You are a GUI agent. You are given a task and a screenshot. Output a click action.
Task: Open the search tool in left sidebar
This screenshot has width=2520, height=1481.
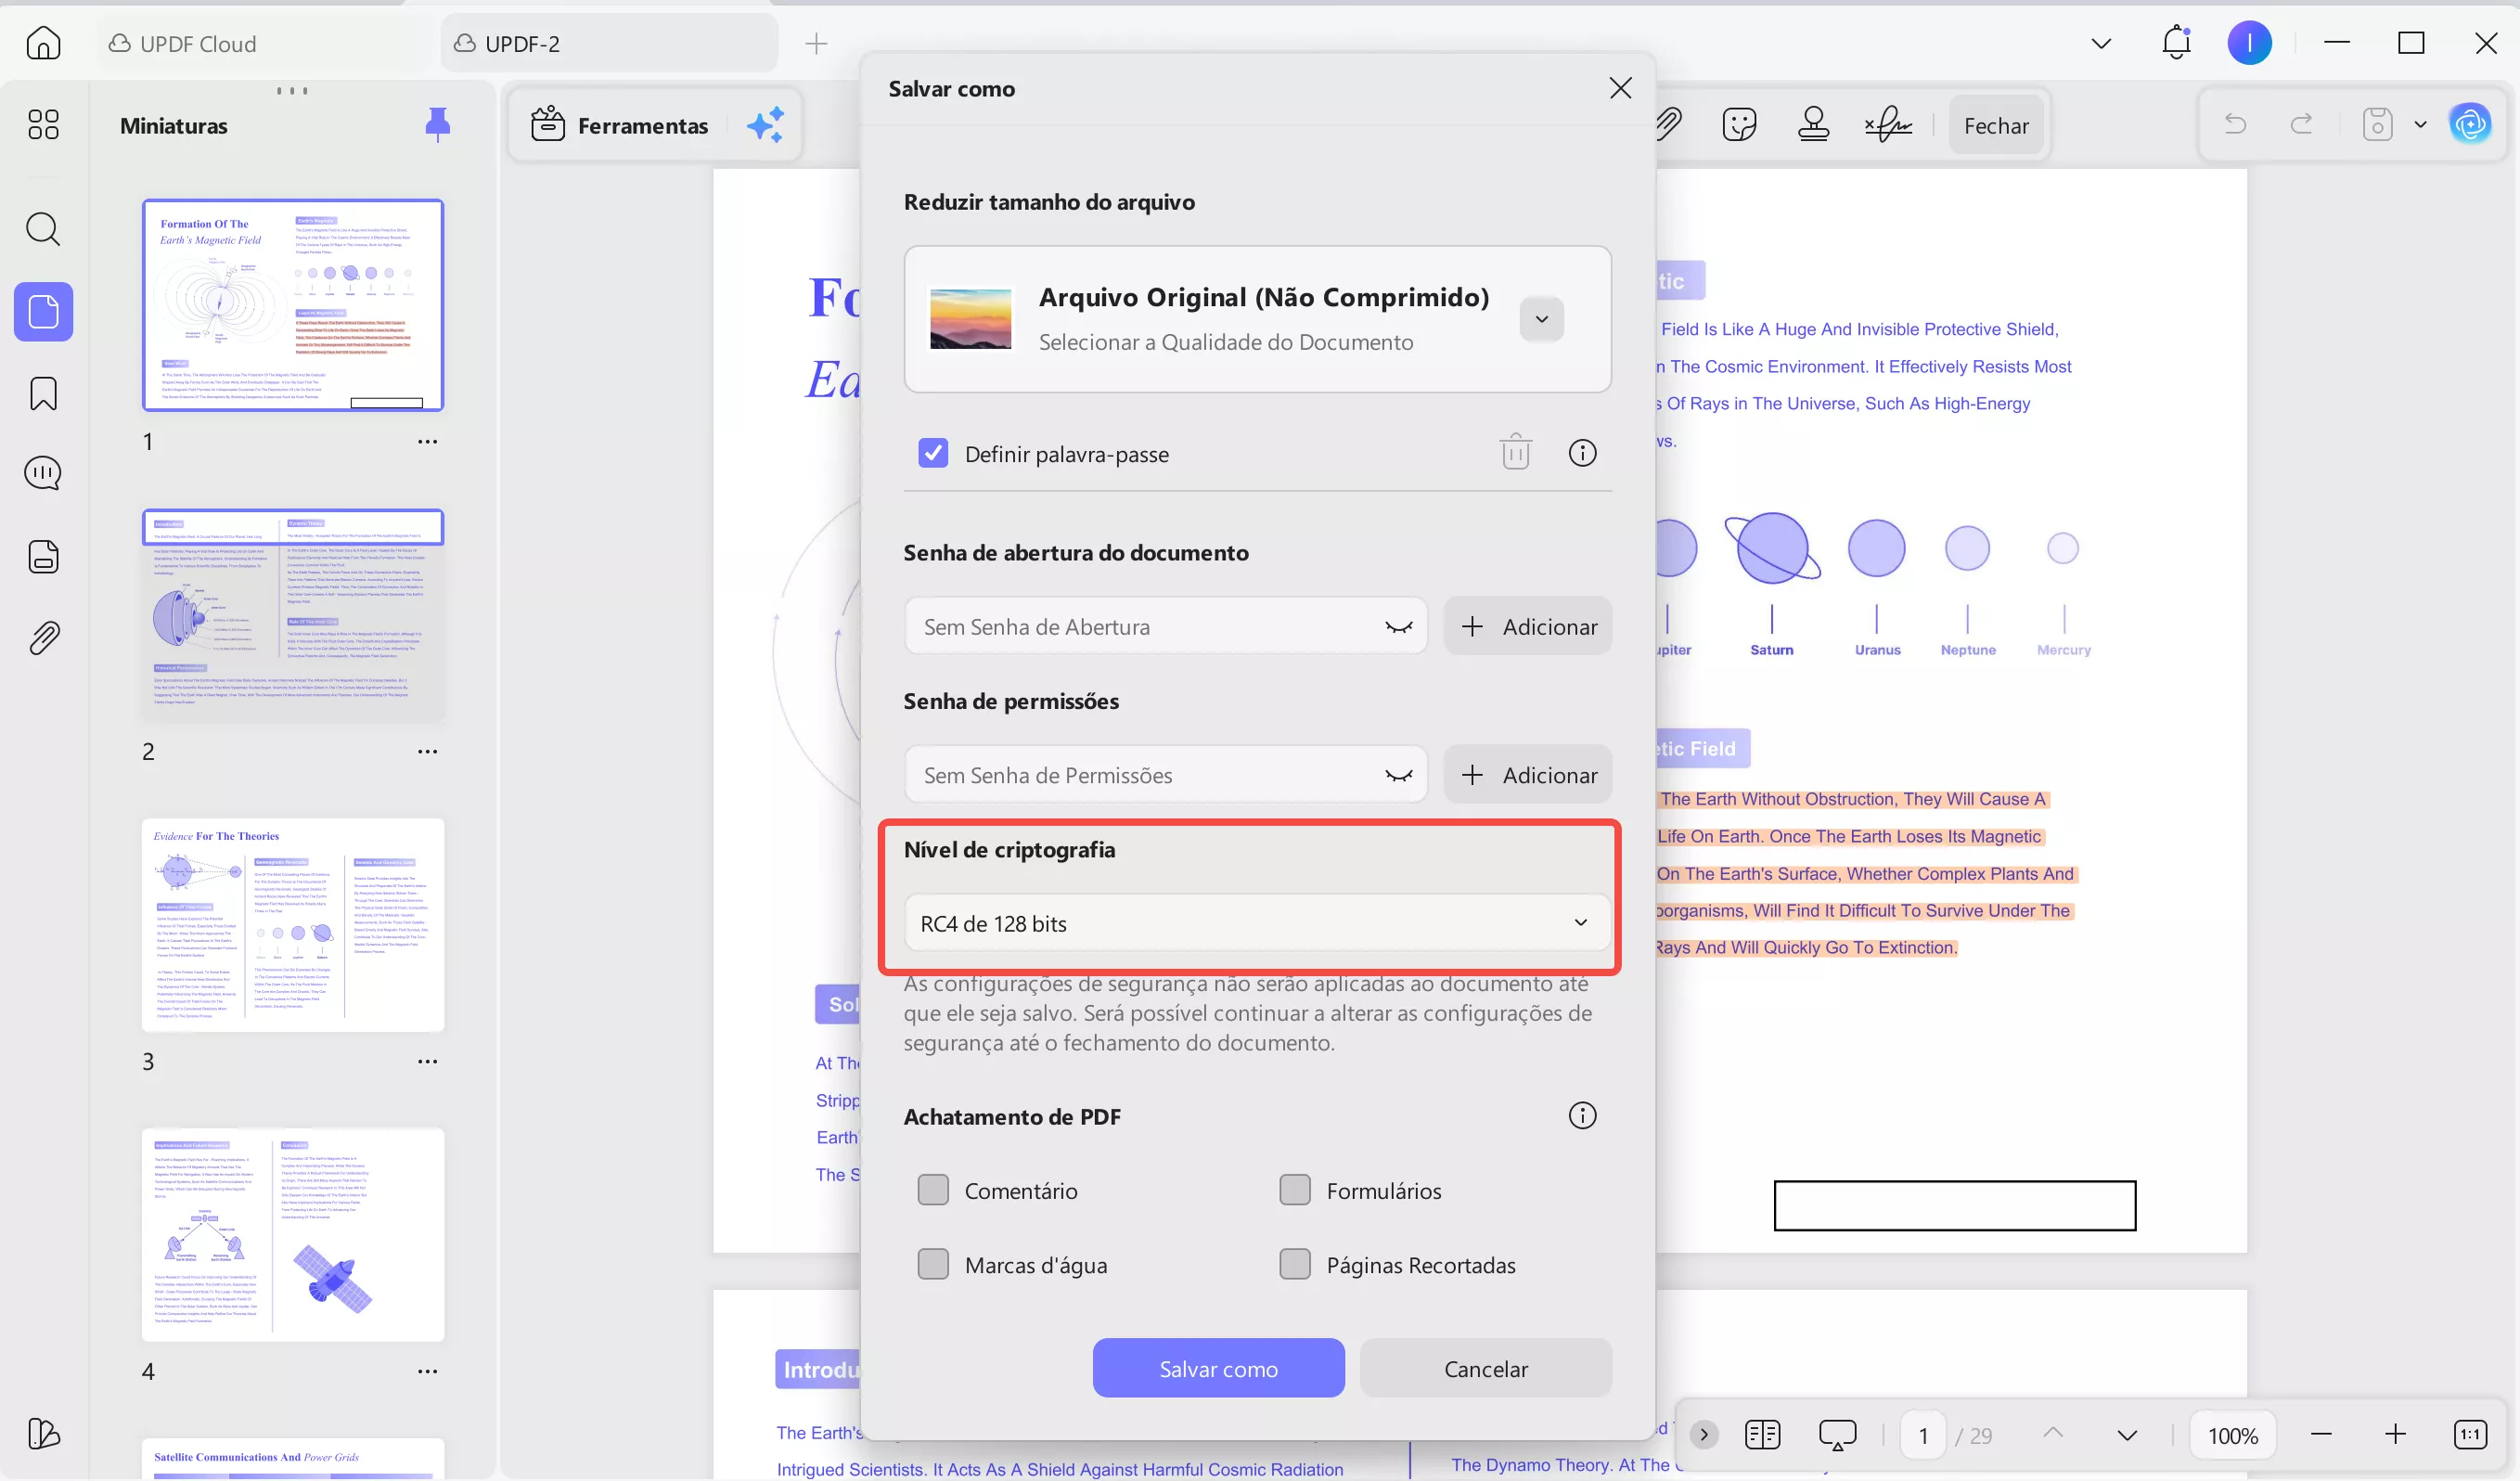tap(43, 229)
